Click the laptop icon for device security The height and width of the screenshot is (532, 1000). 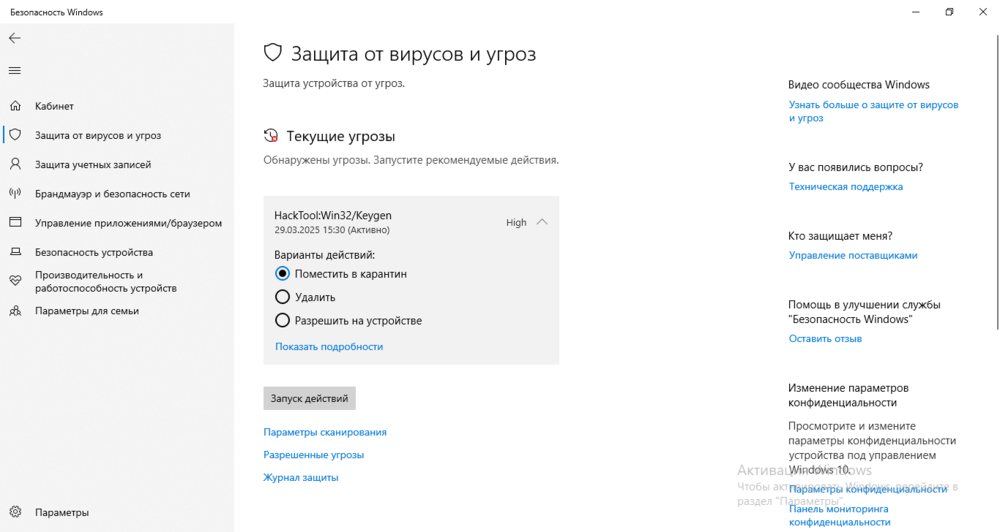15,252
